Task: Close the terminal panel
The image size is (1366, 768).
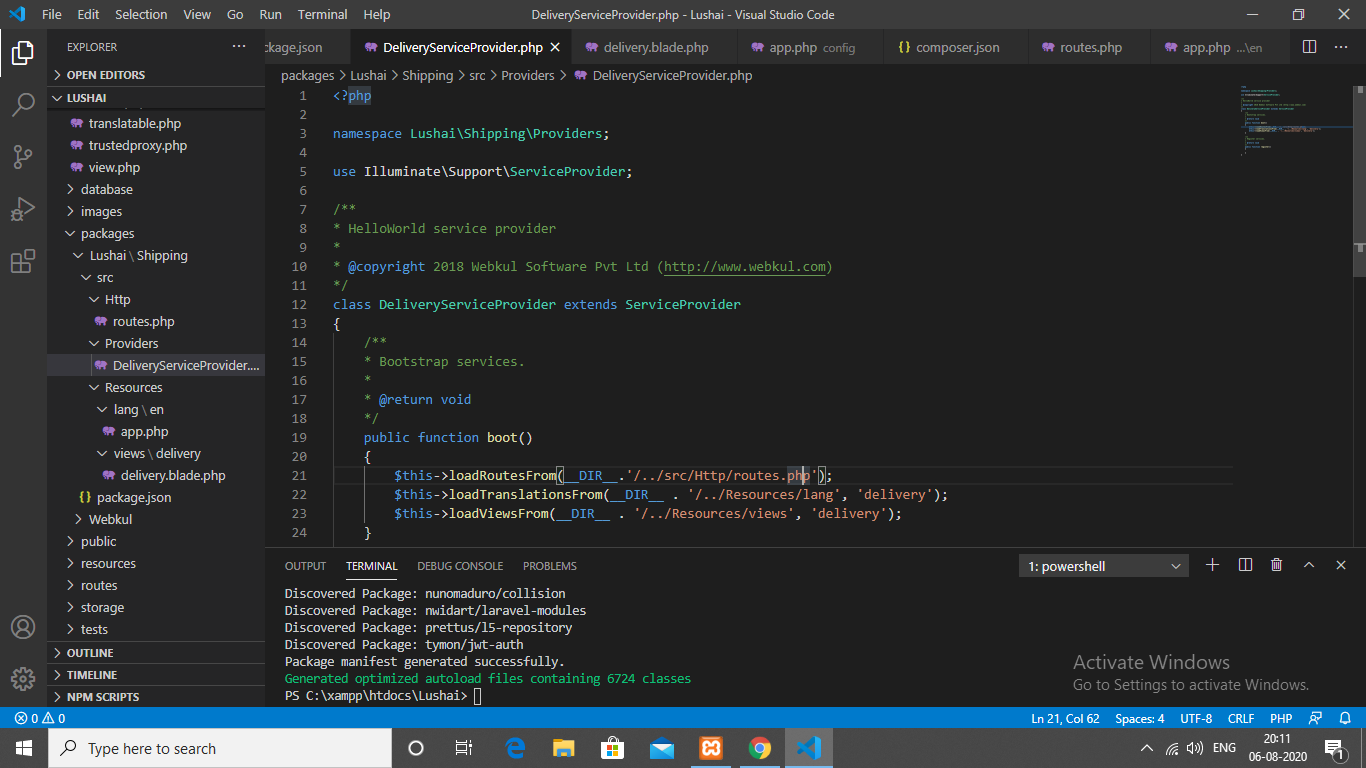Action: [1341, 565]
